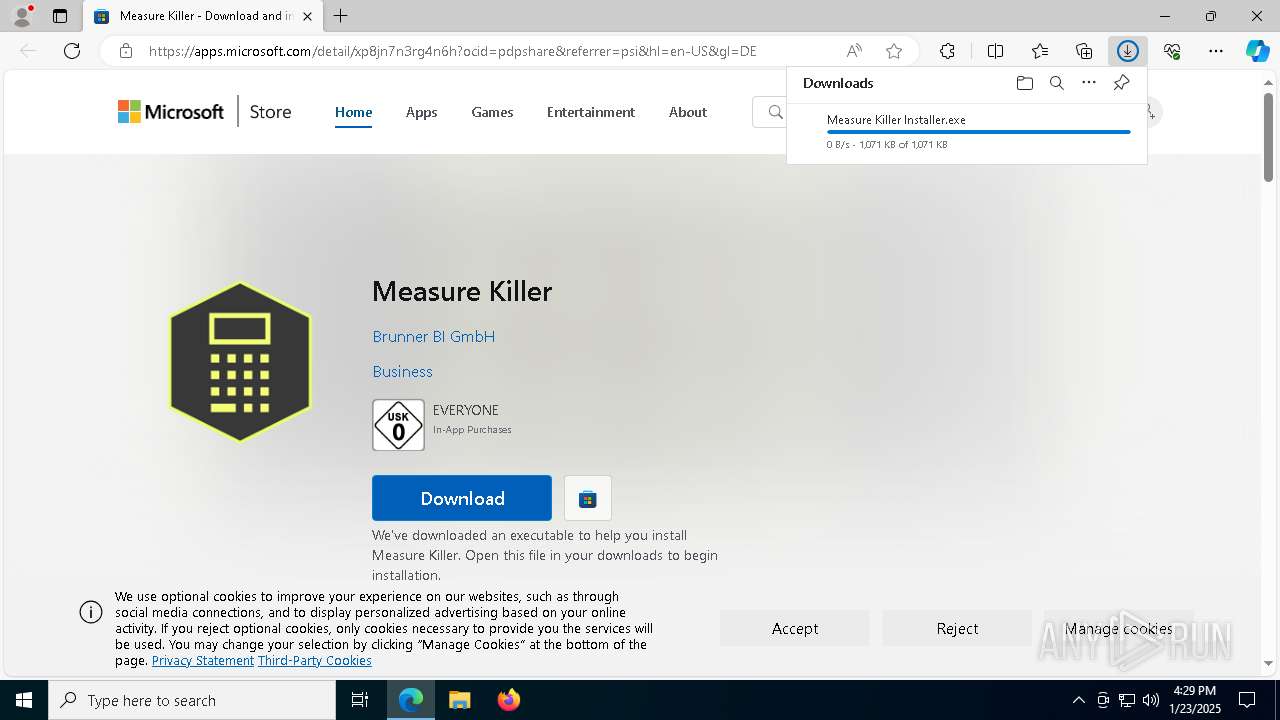Viewport: 1280px width, 720px height.
Task: Click the Store search box
Action: pos(770,112)
